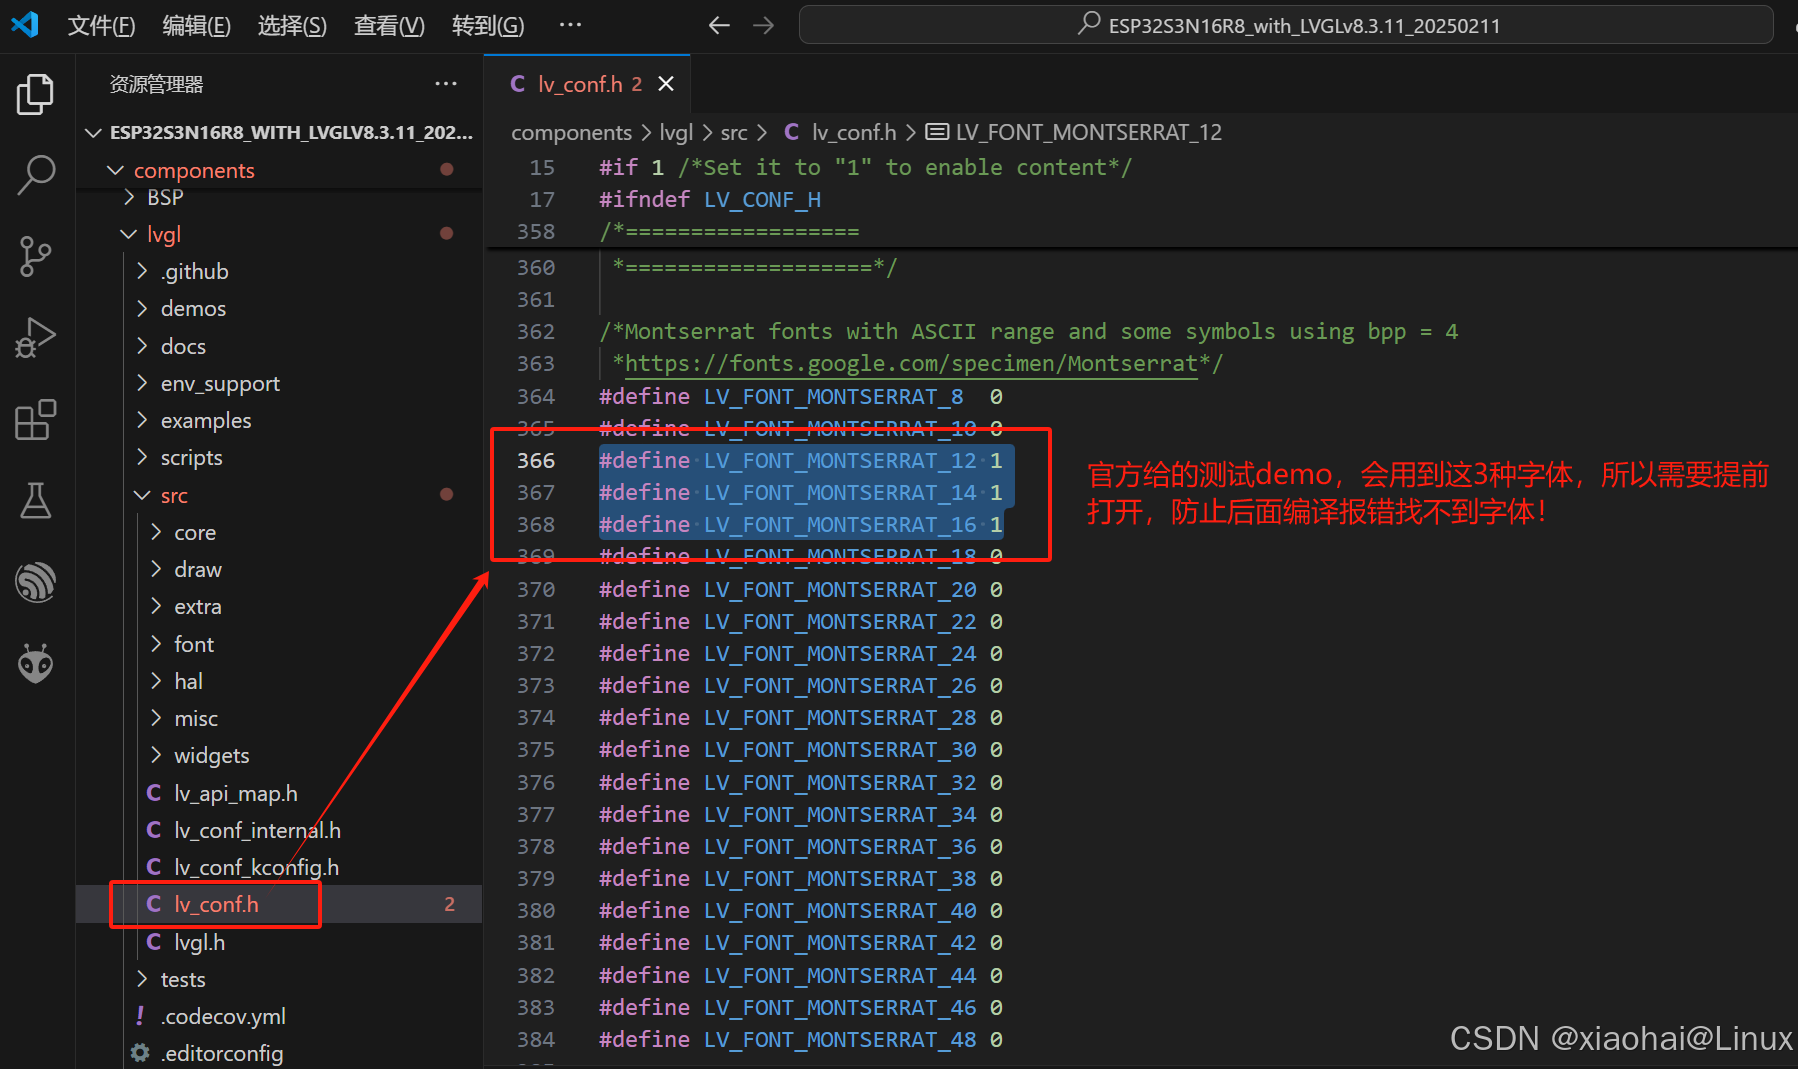The width and height of the screenshot is (1798, 1069).
Task: Follow the fonts.google.com Montserrat link
Action: tap(911, 363)
